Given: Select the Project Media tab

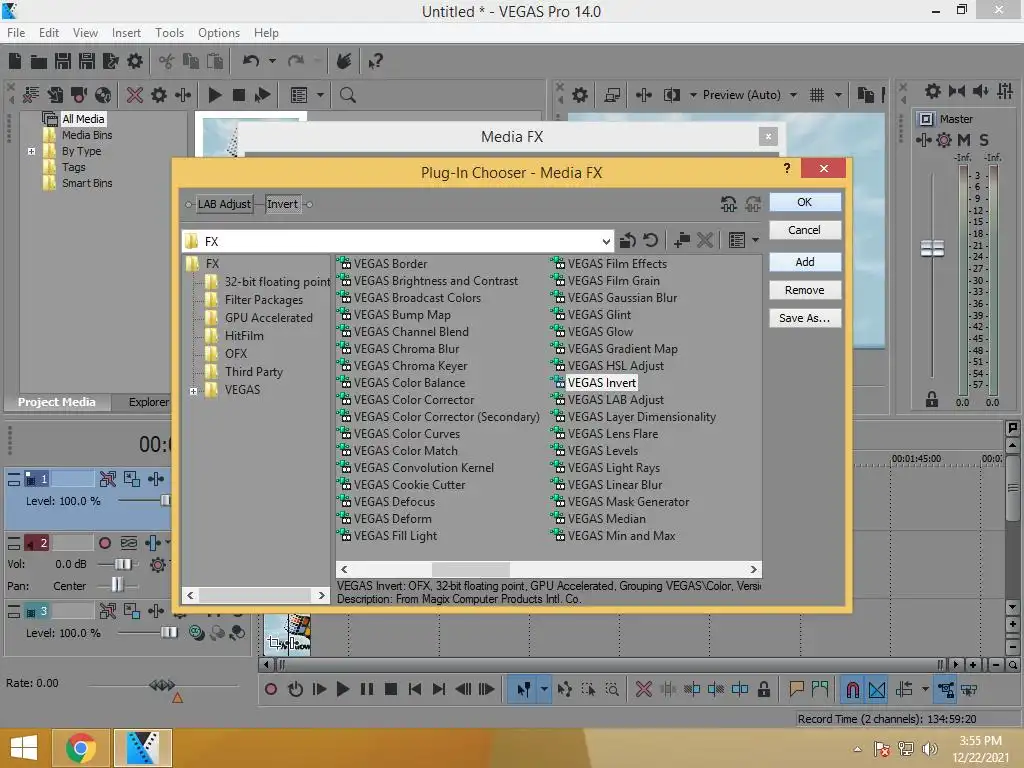Looking at the screenshot, I should tap(57, 402).
